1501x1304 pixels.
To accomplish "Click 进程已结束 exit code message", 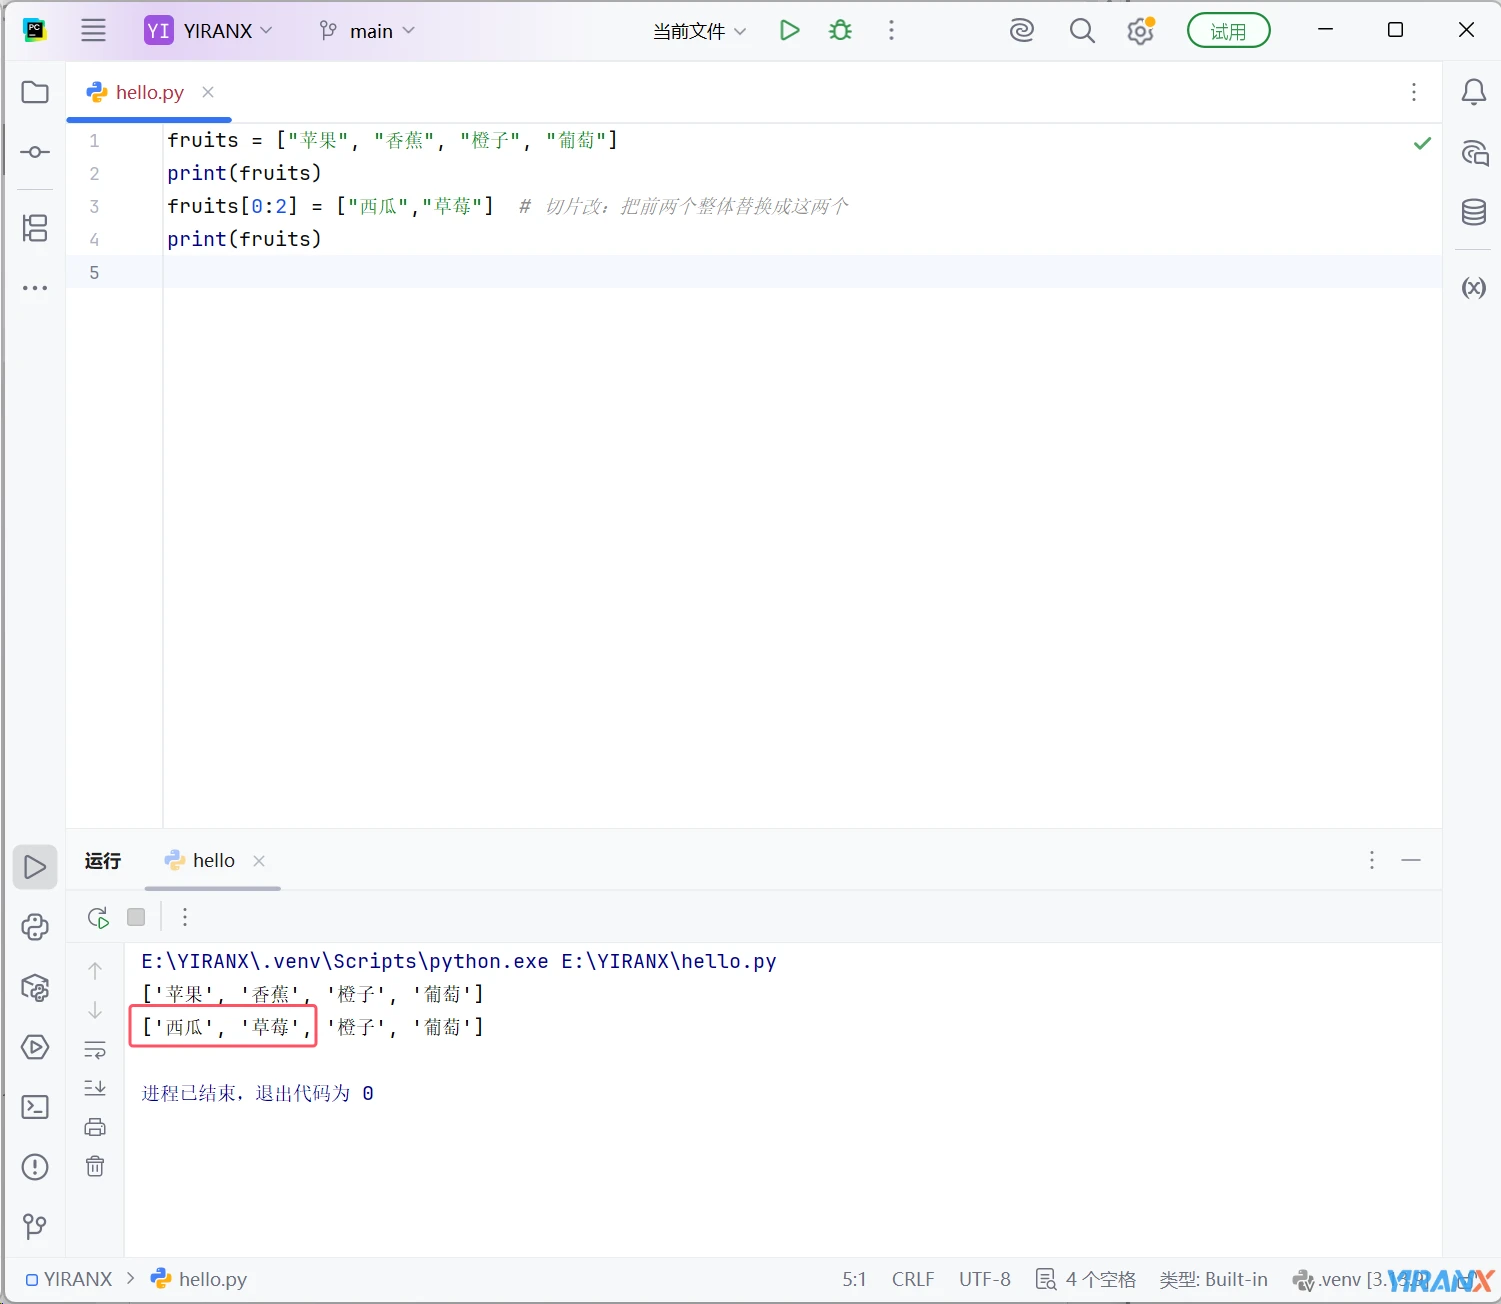I will coord(257,1093).
